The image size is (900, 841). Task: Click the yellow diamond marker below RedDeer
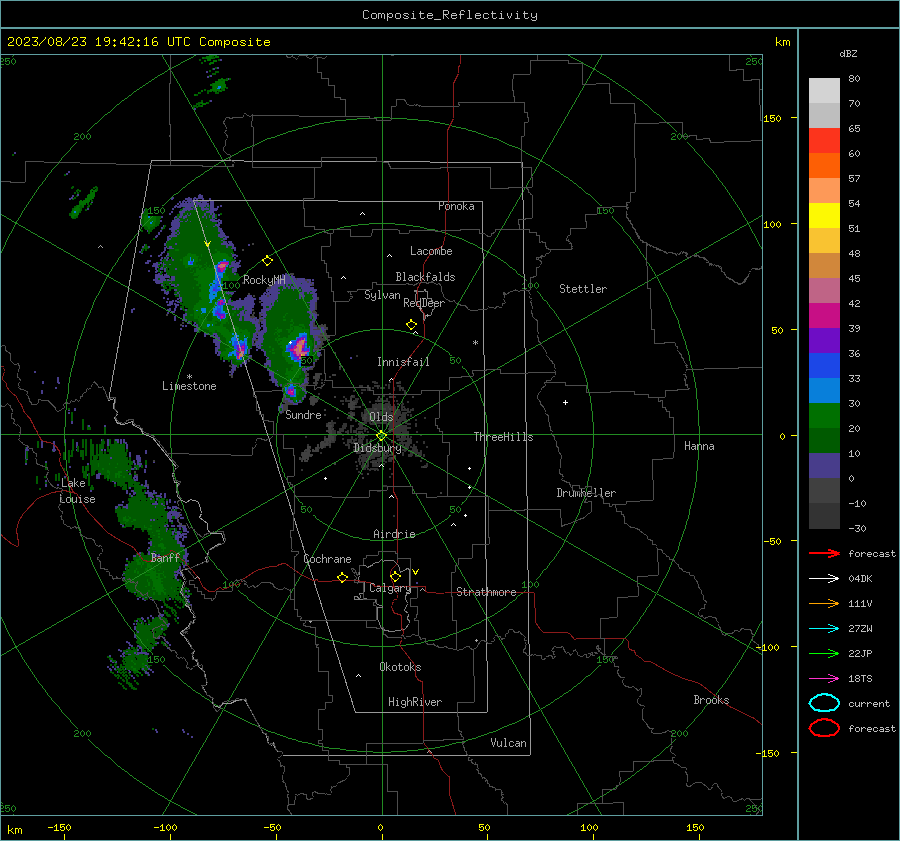[x=411, y=325]
